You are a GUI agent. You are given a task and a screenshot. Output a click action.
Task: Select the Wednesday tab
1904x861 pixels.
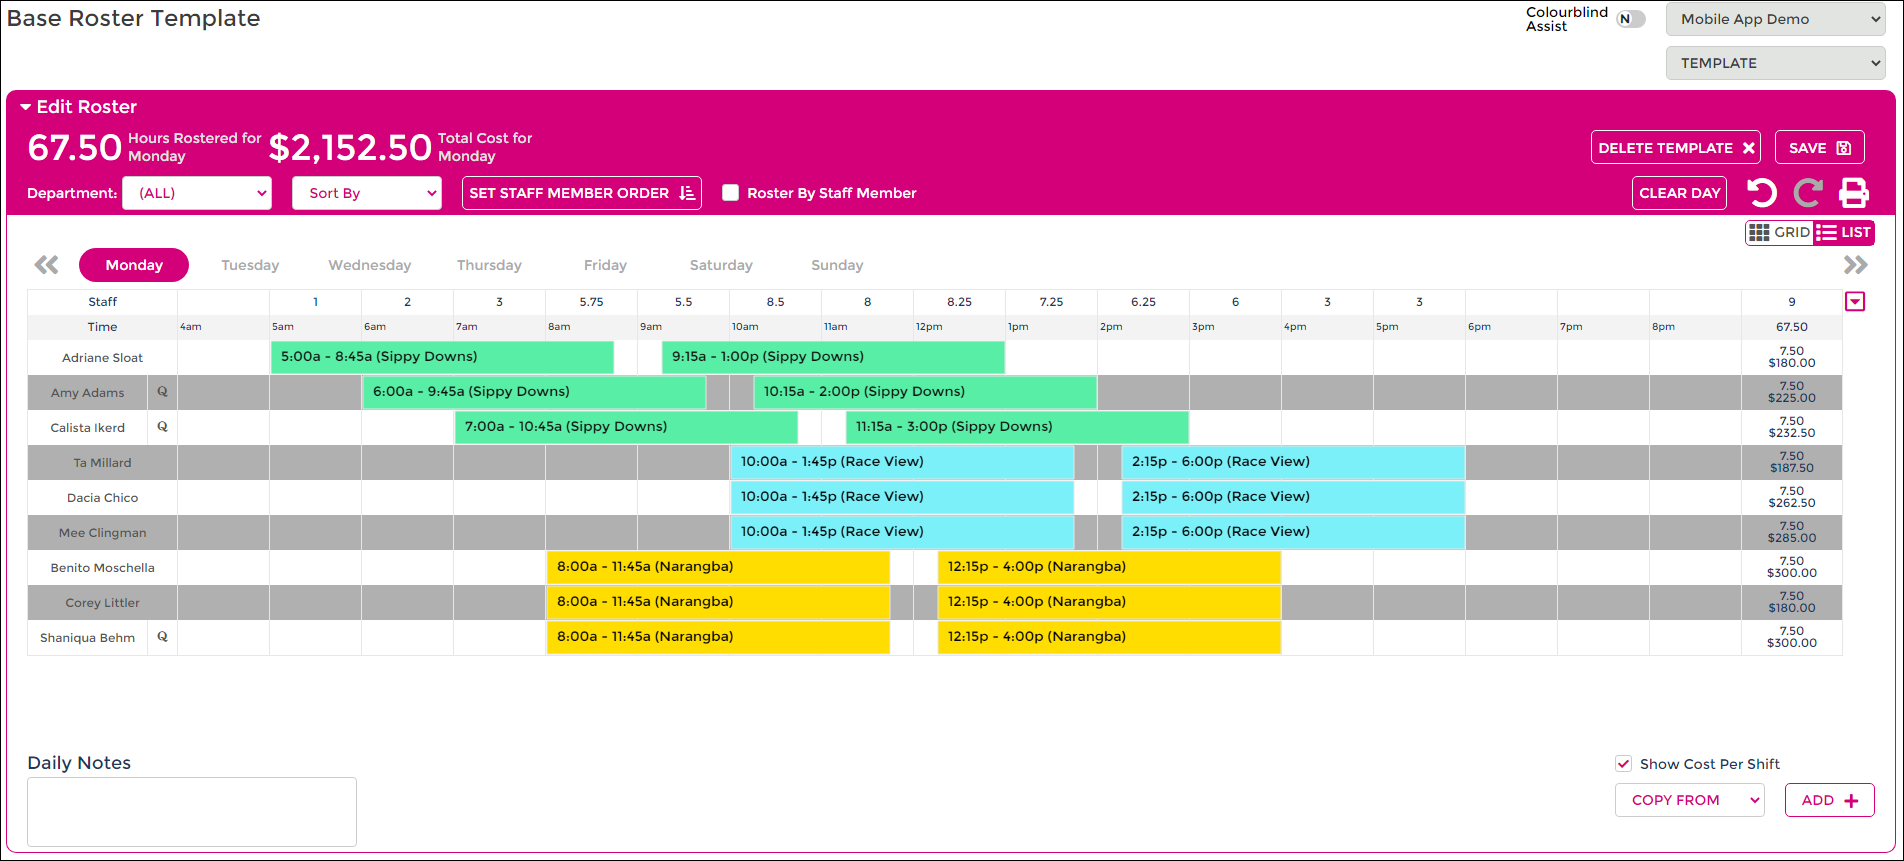click(x=370, y=265)
